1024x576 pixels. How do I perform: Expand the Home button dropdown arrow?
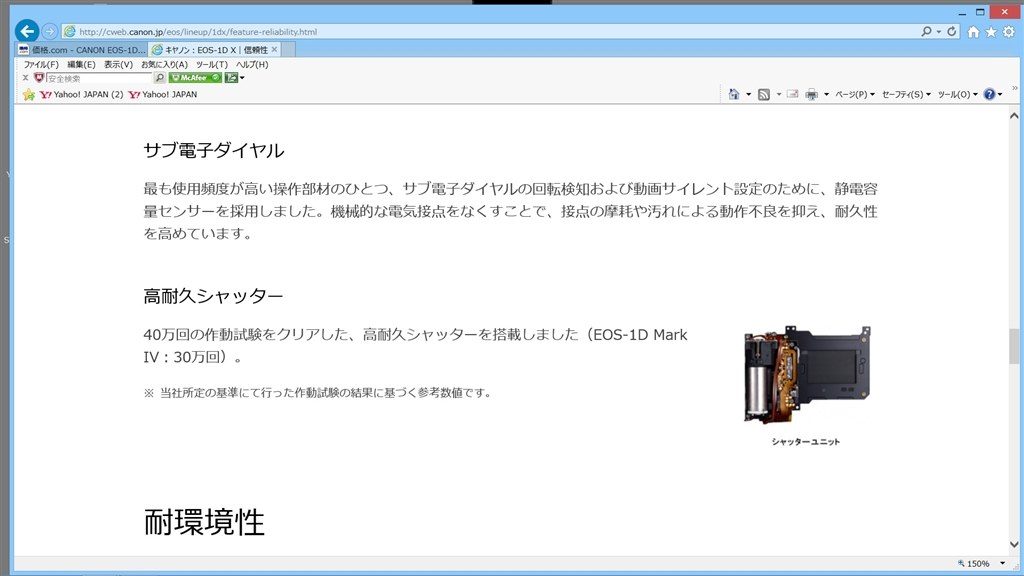[748, 93]
